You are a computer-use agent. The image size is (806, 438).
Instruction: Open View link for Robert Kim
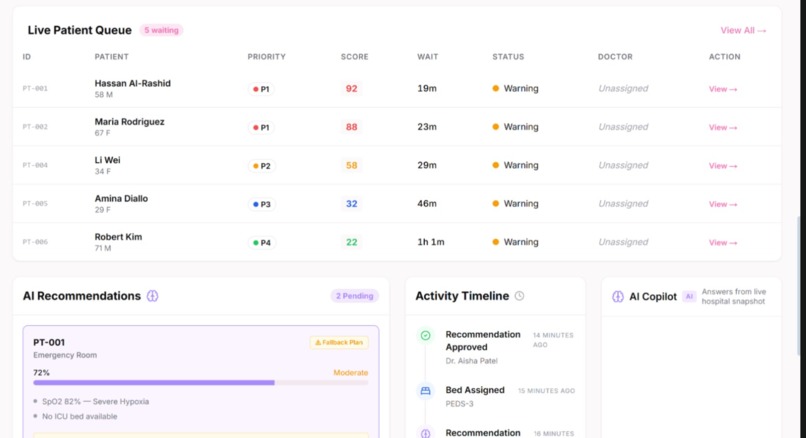[x=723, y=243]
